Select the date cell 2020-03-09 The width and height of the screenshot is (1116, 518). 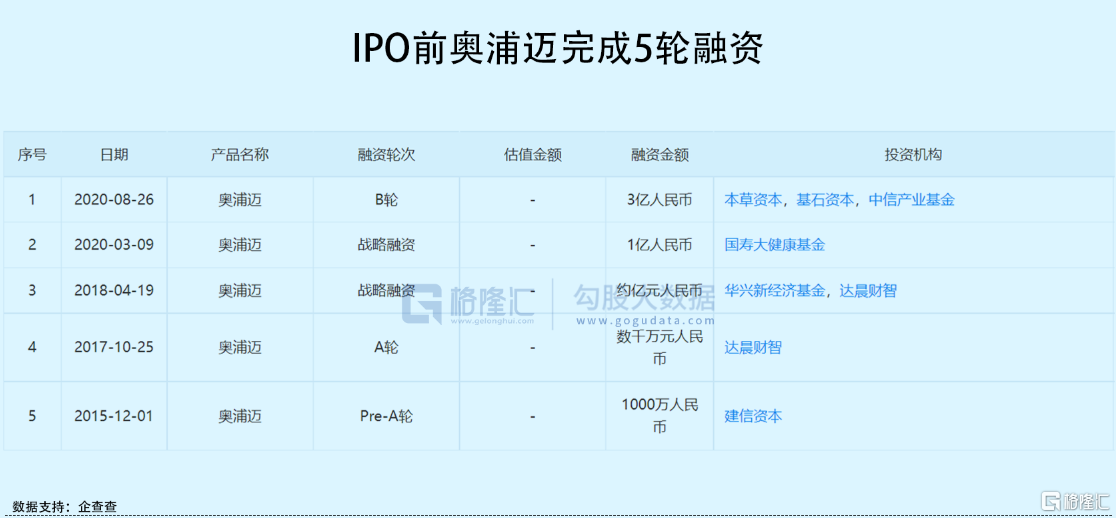click(114, 245)
